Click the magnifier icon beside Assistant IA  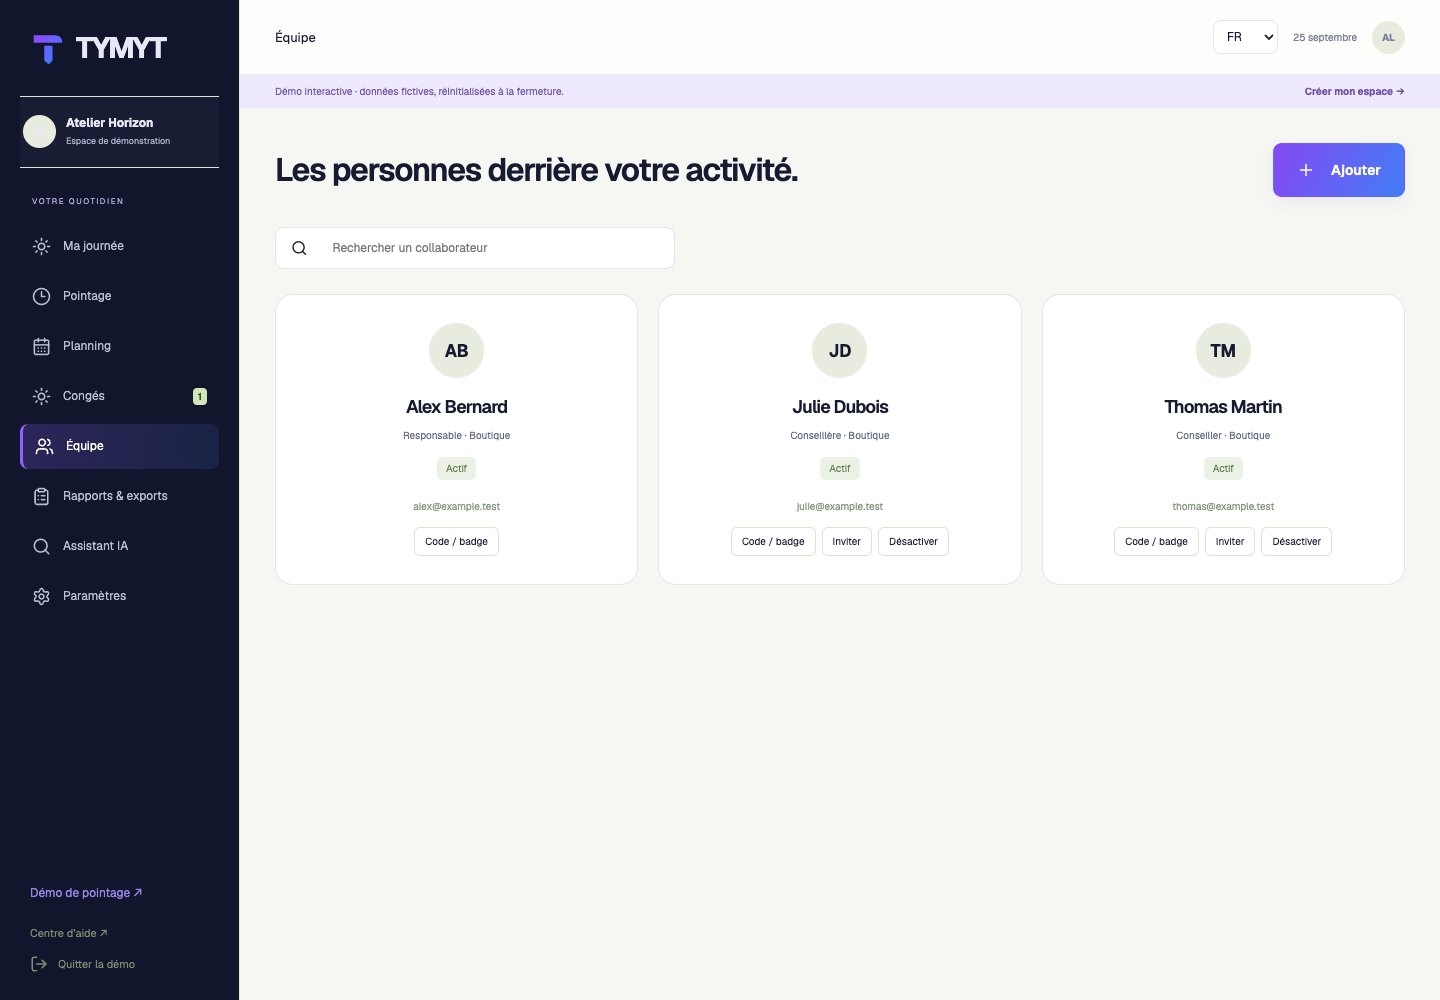click(41, 546)
